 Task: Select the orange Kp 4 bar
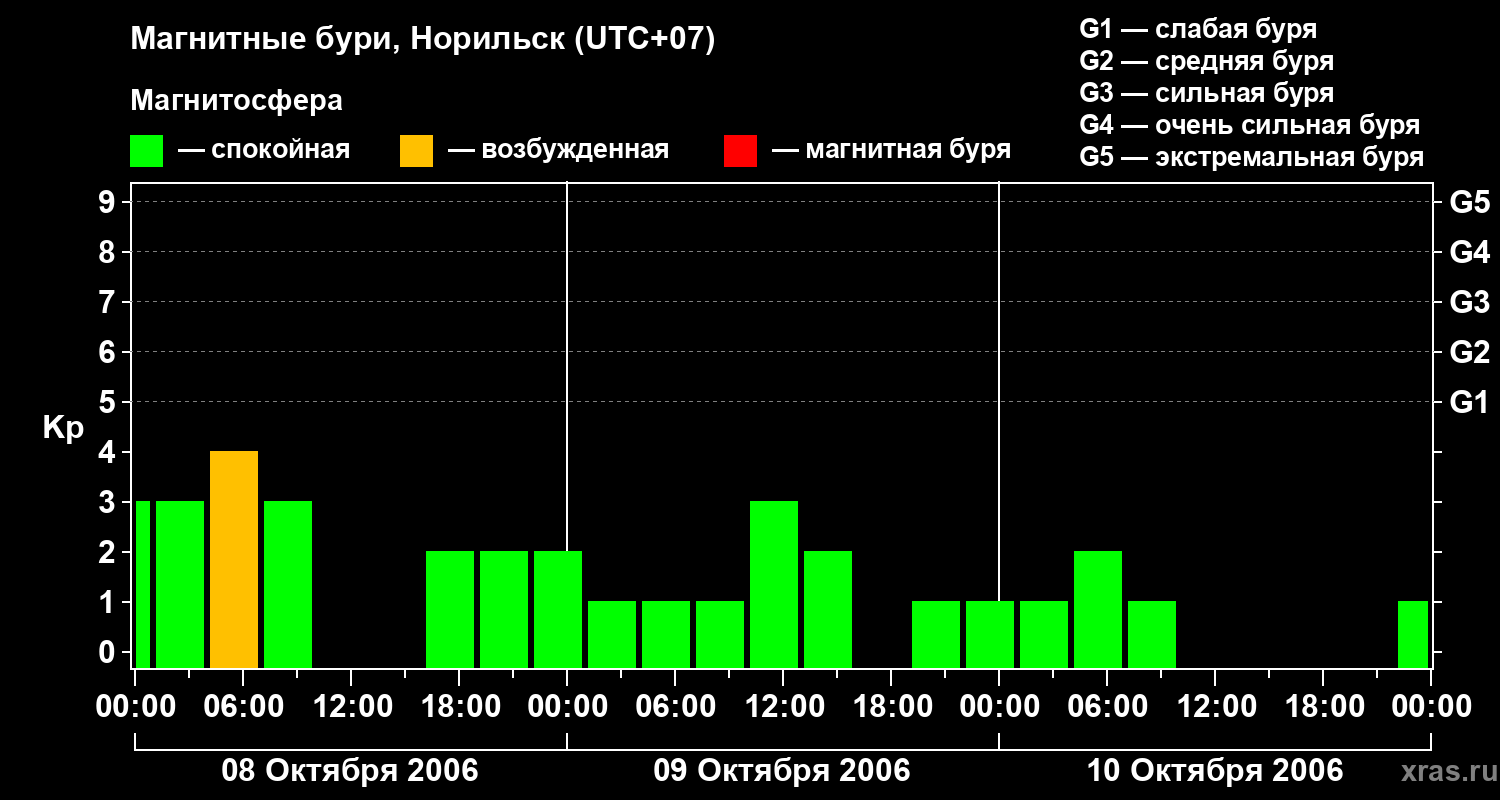coord(234,559)
